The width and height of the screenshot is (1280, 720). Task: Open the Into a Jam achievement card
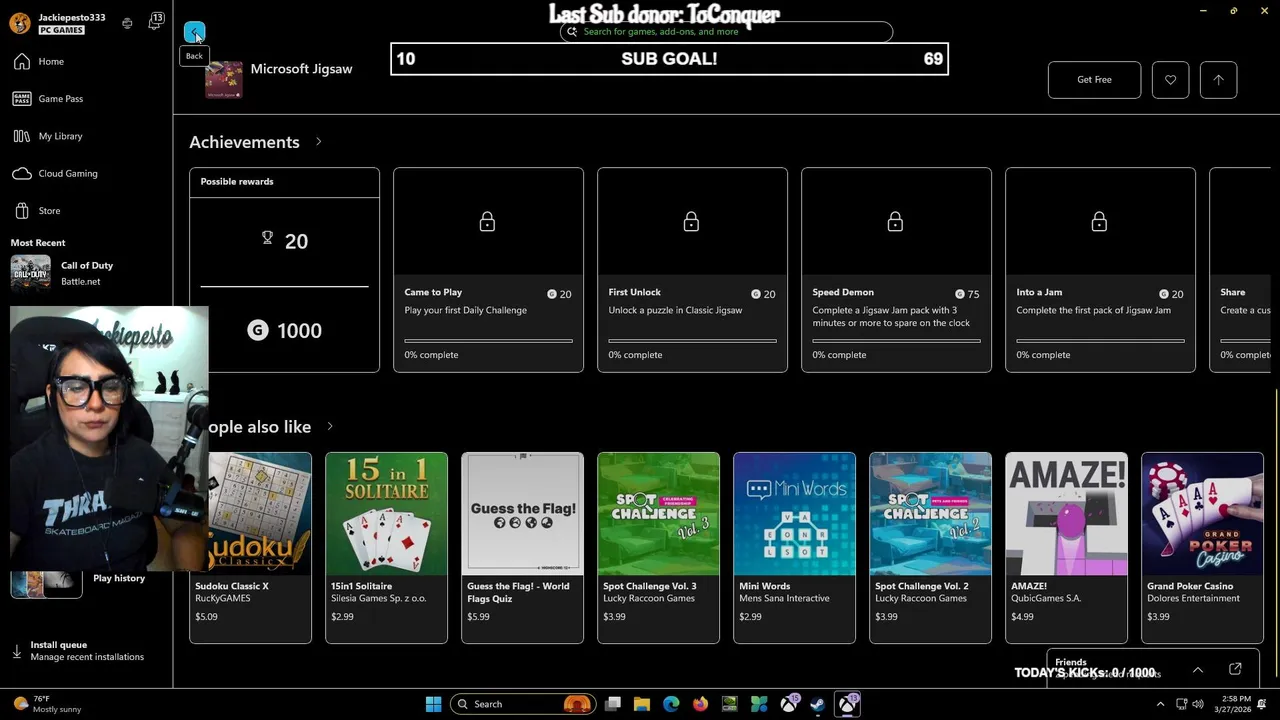[1100, 270]
